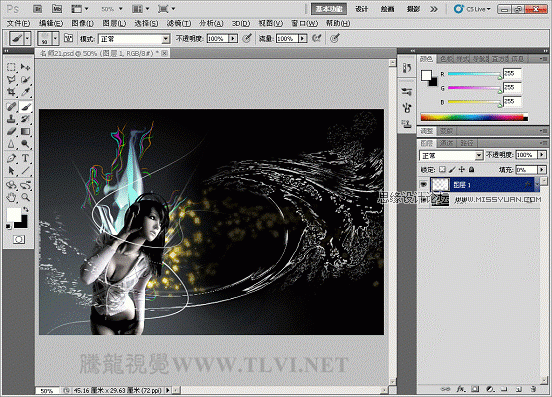This screenshot has height=397, width=552.
Task: Toggle tablet pressure controls opacity
Action: (x=247, y=38)
